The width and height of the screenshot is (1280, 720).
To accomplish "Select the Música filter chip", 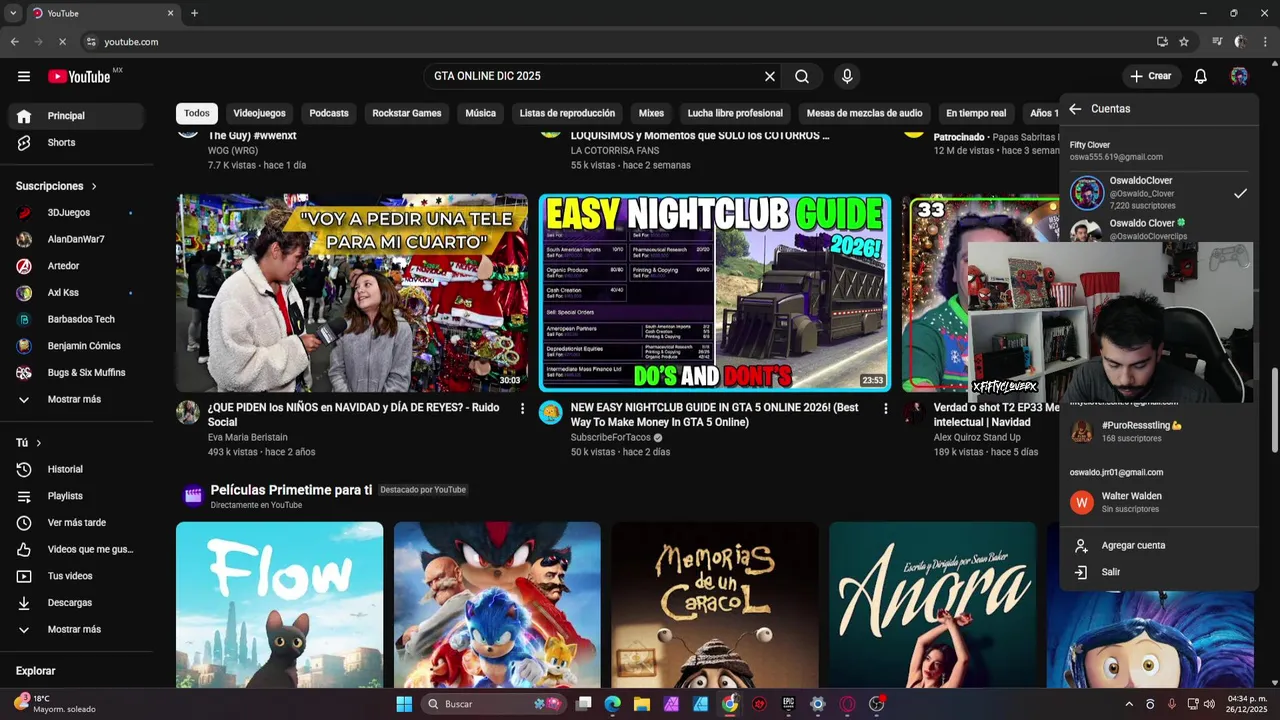I will (x=480, y=113).
